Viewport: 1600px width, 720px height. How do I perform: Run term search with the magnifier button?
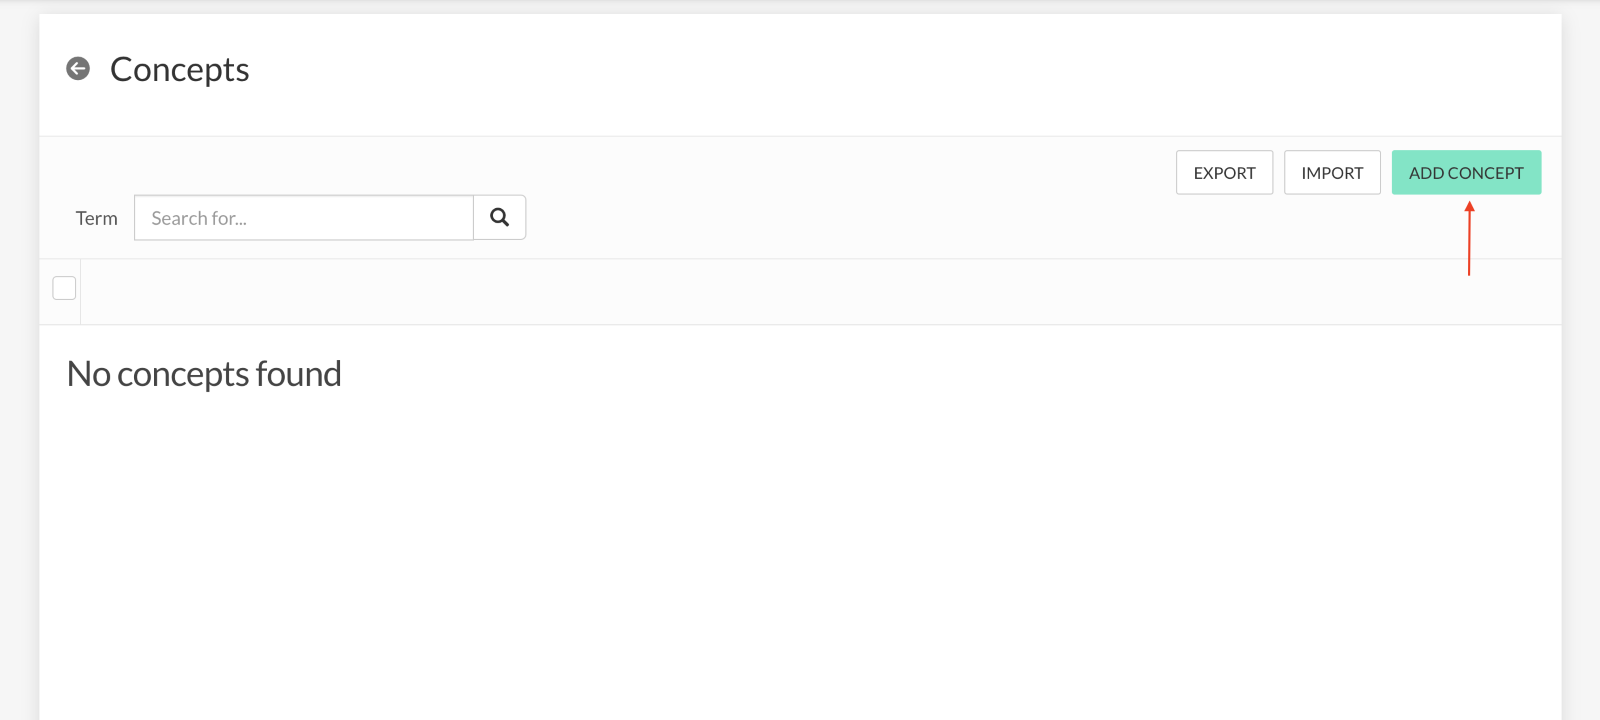click(x=500, y=217)
